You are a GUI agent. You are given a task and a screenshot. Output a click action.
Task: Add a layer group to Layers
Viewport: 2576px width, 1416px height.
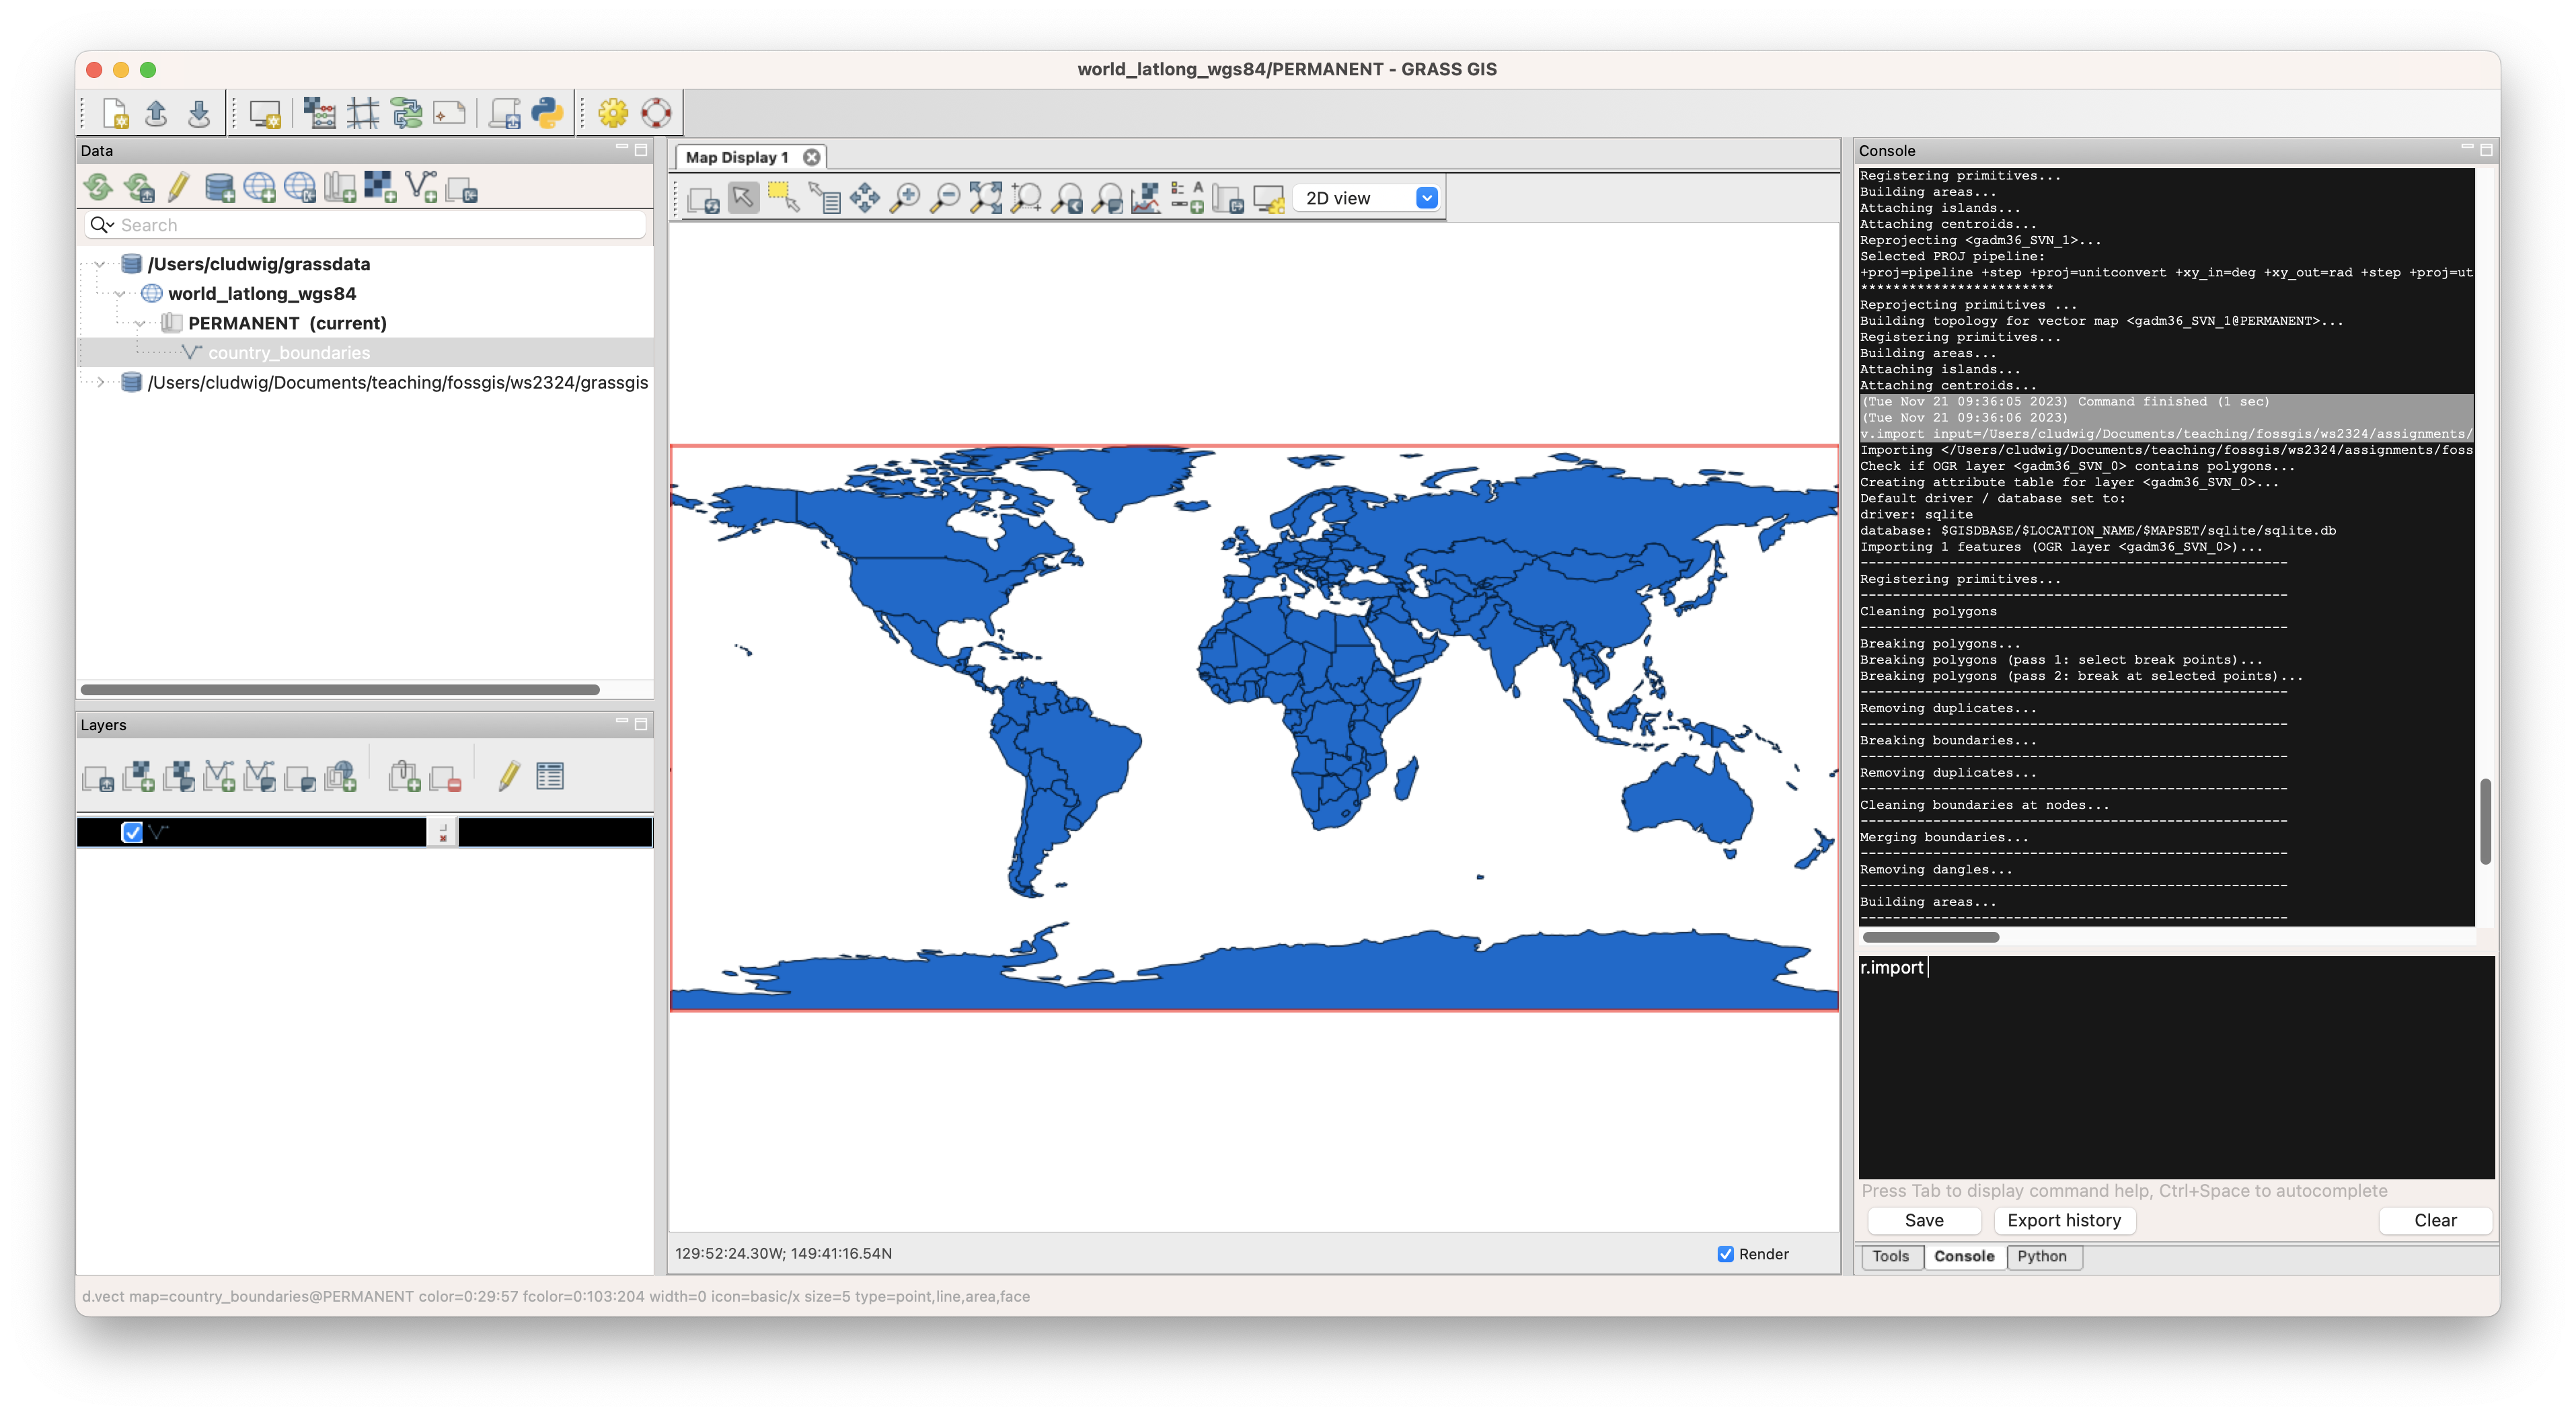[x=404, y=776]
